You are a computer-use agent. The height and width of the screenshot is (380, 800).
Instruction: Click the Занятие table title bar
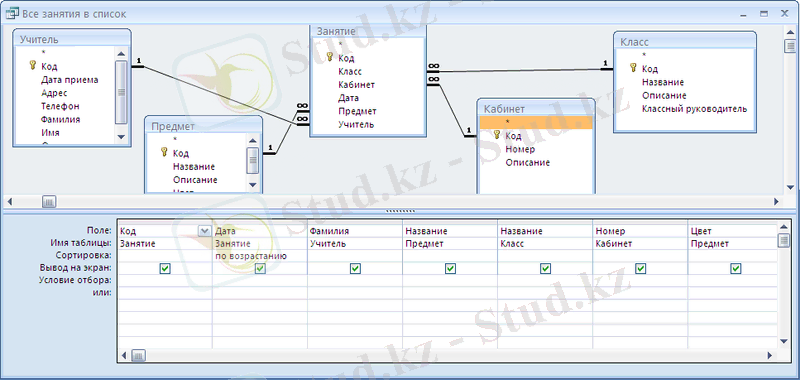pyautogui.click(x=368, y=31)
